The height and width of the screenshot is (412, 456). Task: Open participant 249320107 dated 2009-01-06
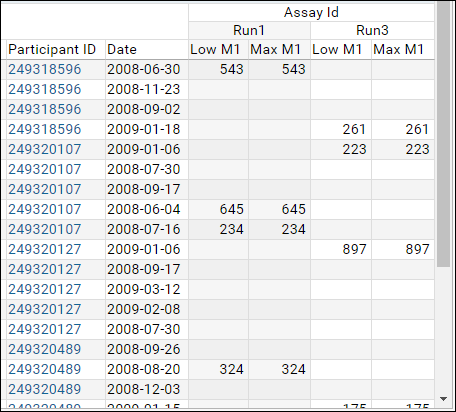coord(45,149)
